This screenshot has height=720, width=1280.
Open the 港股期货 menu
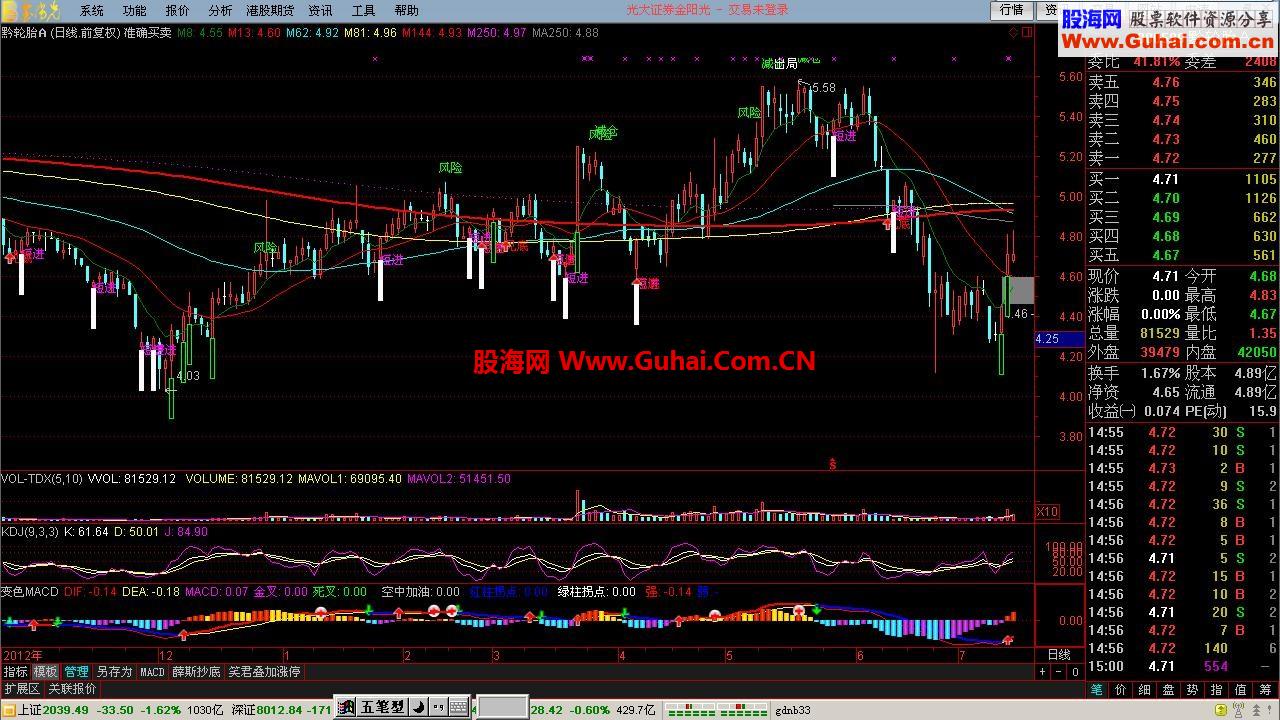tap(270, 11)
